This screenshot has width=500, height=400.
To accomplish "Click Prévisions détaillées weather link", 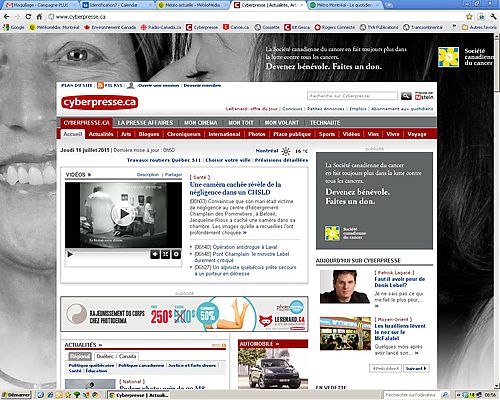I will [x=281, y=160].
